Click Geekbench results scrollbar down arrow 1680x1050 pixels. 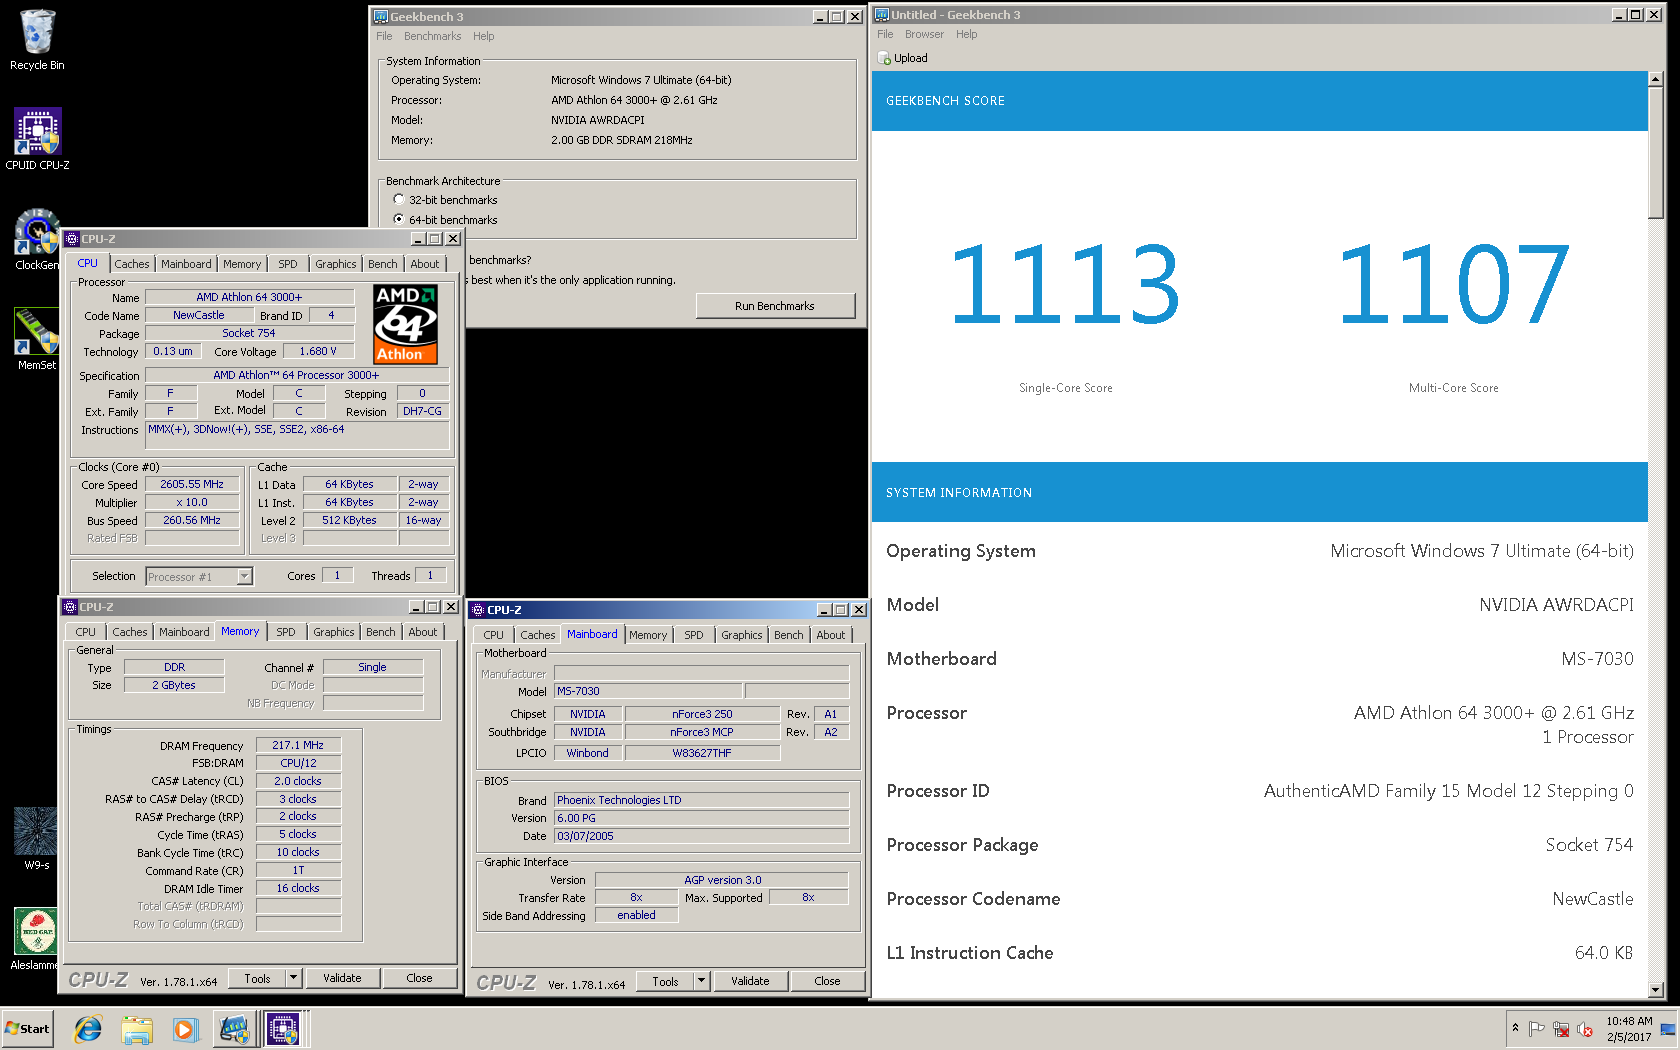click(x=1656, y=990)
